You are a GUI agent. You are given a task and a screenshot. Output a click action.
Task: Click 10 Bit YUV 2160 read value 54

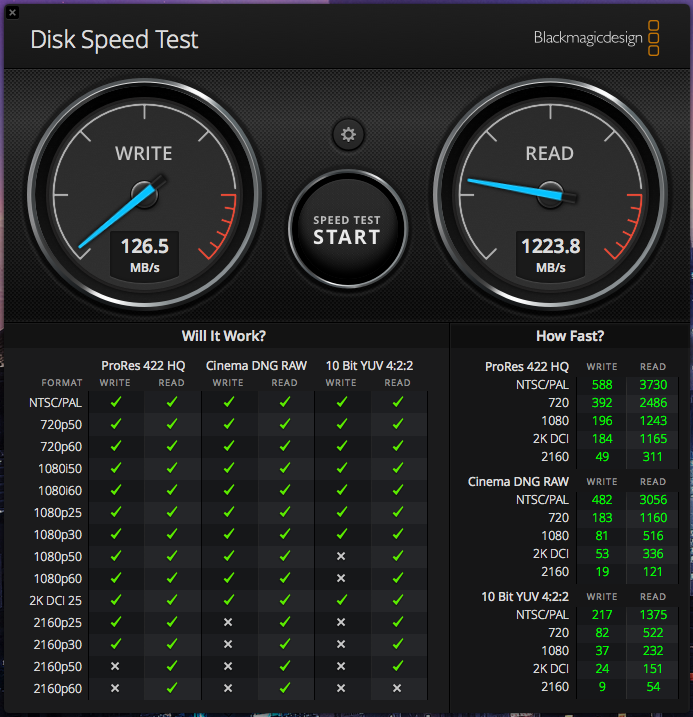pos(653,687)
